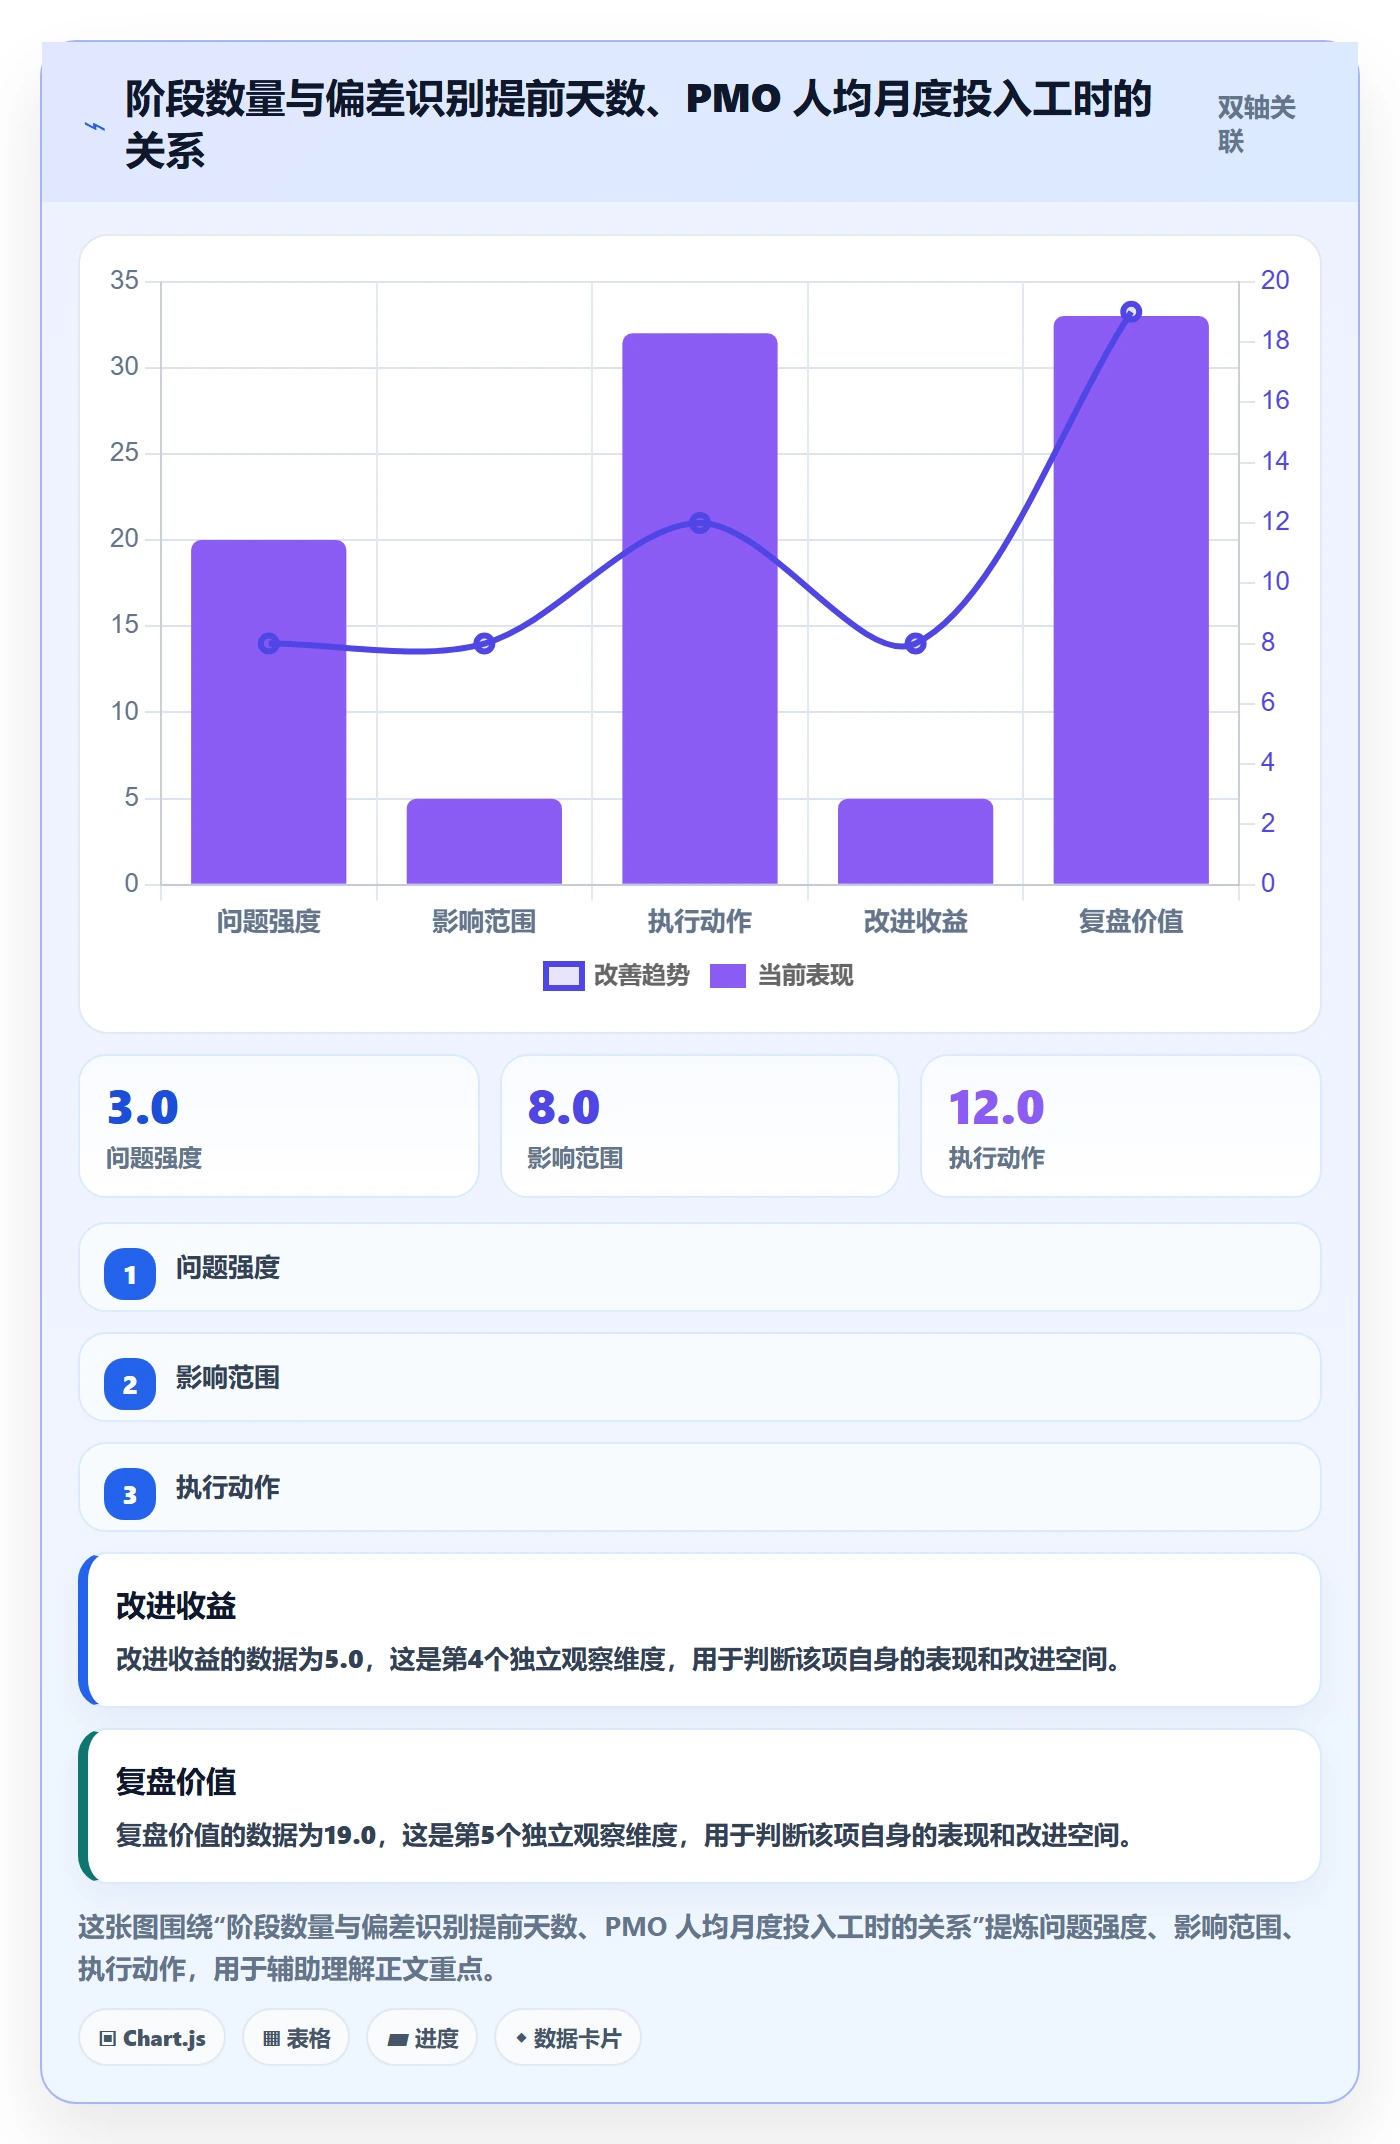
Task: Select the 进度 tag
Action: point(422,2038)
